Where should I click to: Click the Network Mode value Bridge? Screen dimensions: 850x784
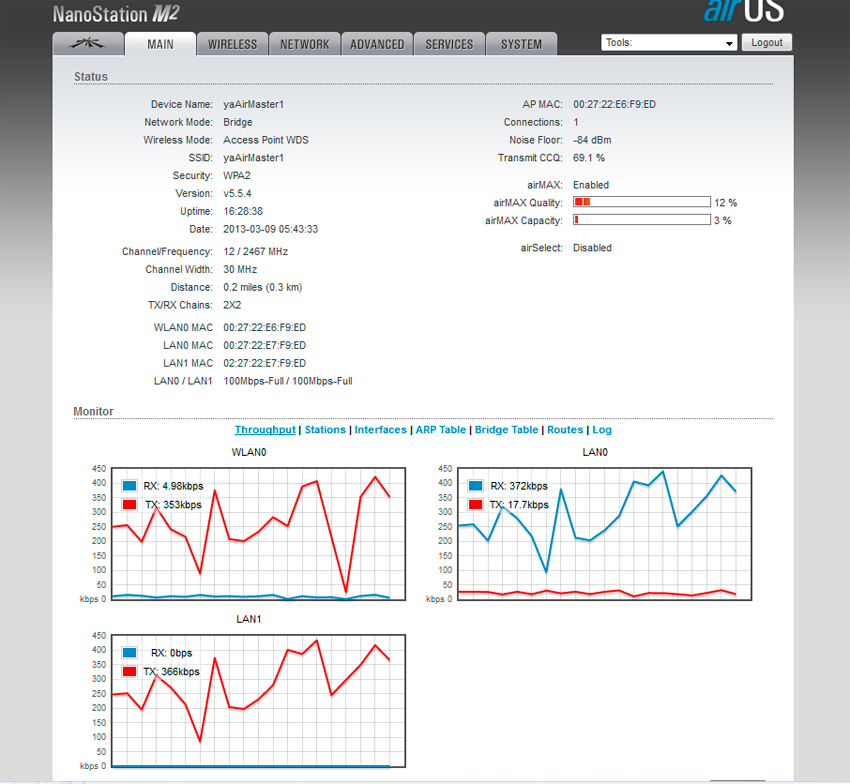[x=238, y=122]
